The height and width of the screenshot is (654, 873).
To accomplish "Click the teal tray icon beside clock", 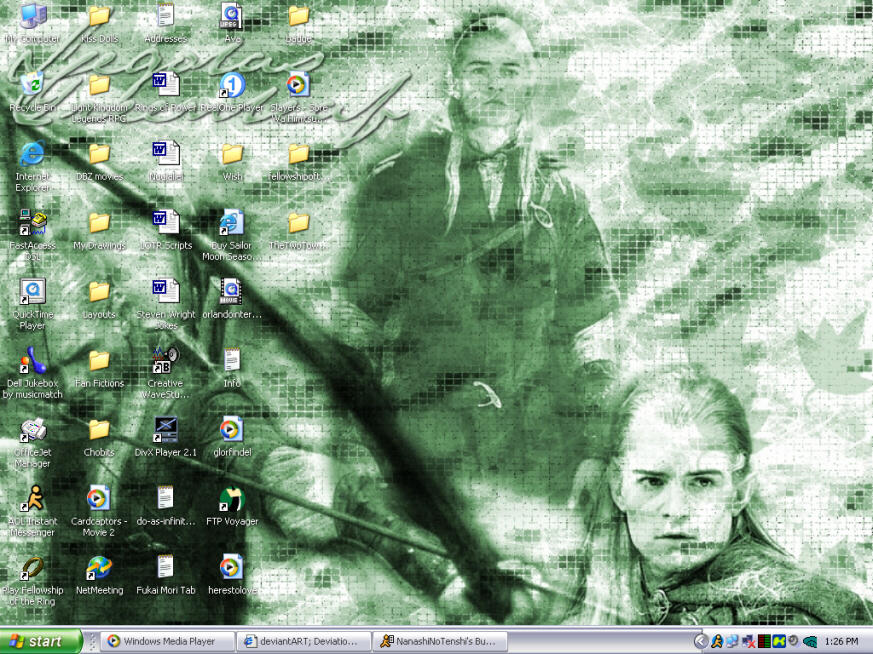I will [810, 642].
